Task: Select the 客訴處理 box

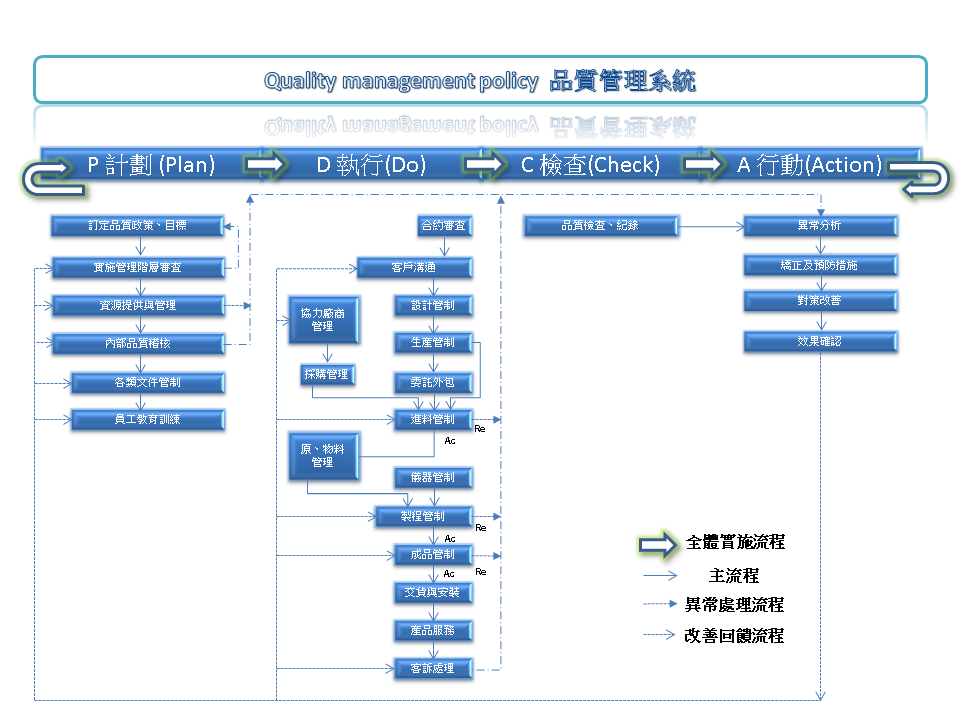Action: coord(433,669)
